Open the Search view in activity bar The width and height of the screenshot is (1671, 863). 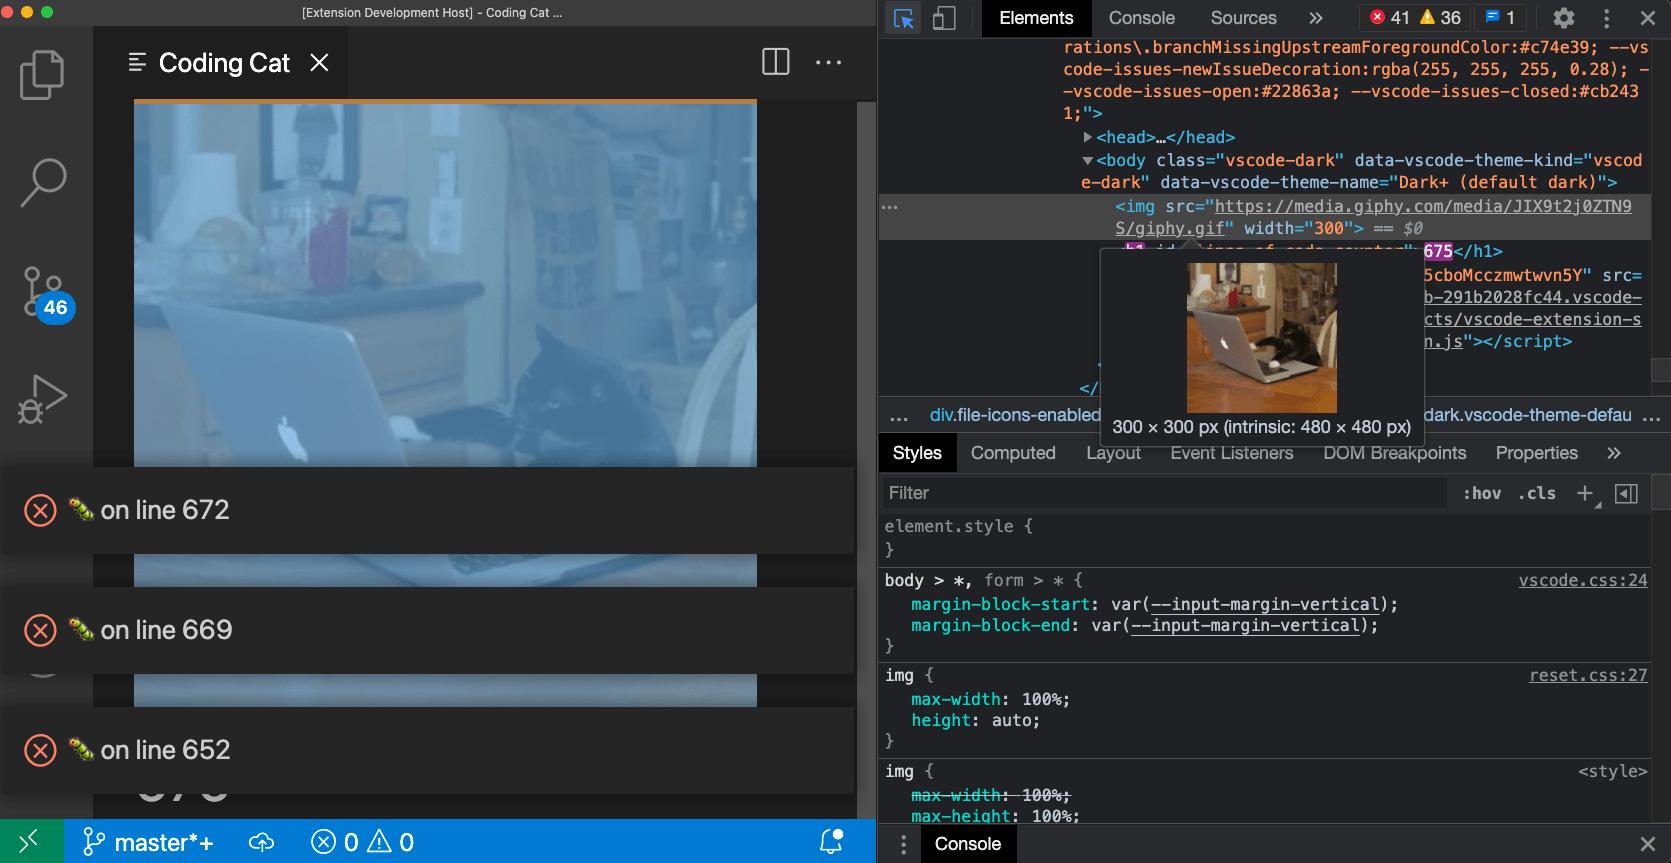43,182
